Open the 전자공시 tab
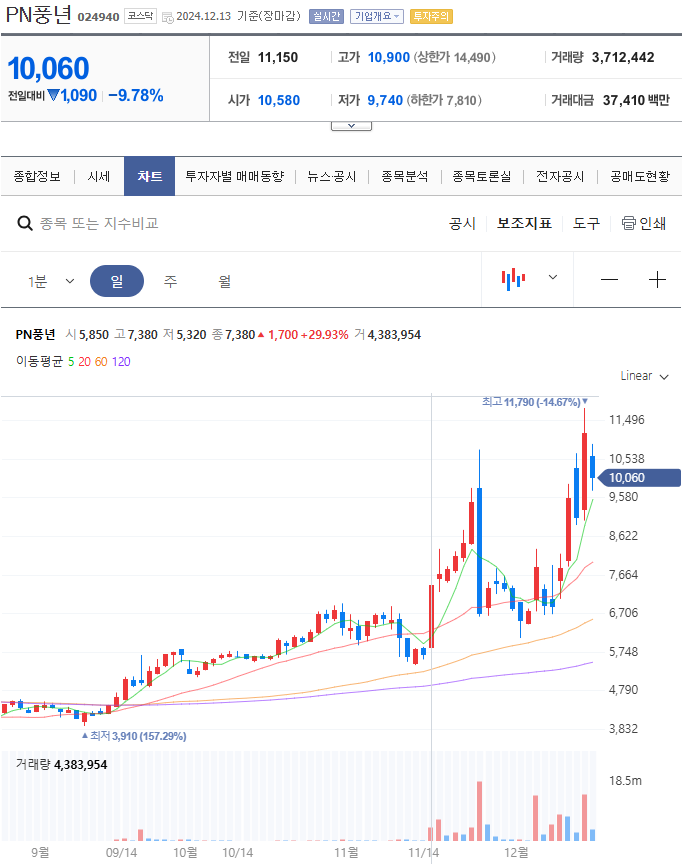 pos(560,176)
